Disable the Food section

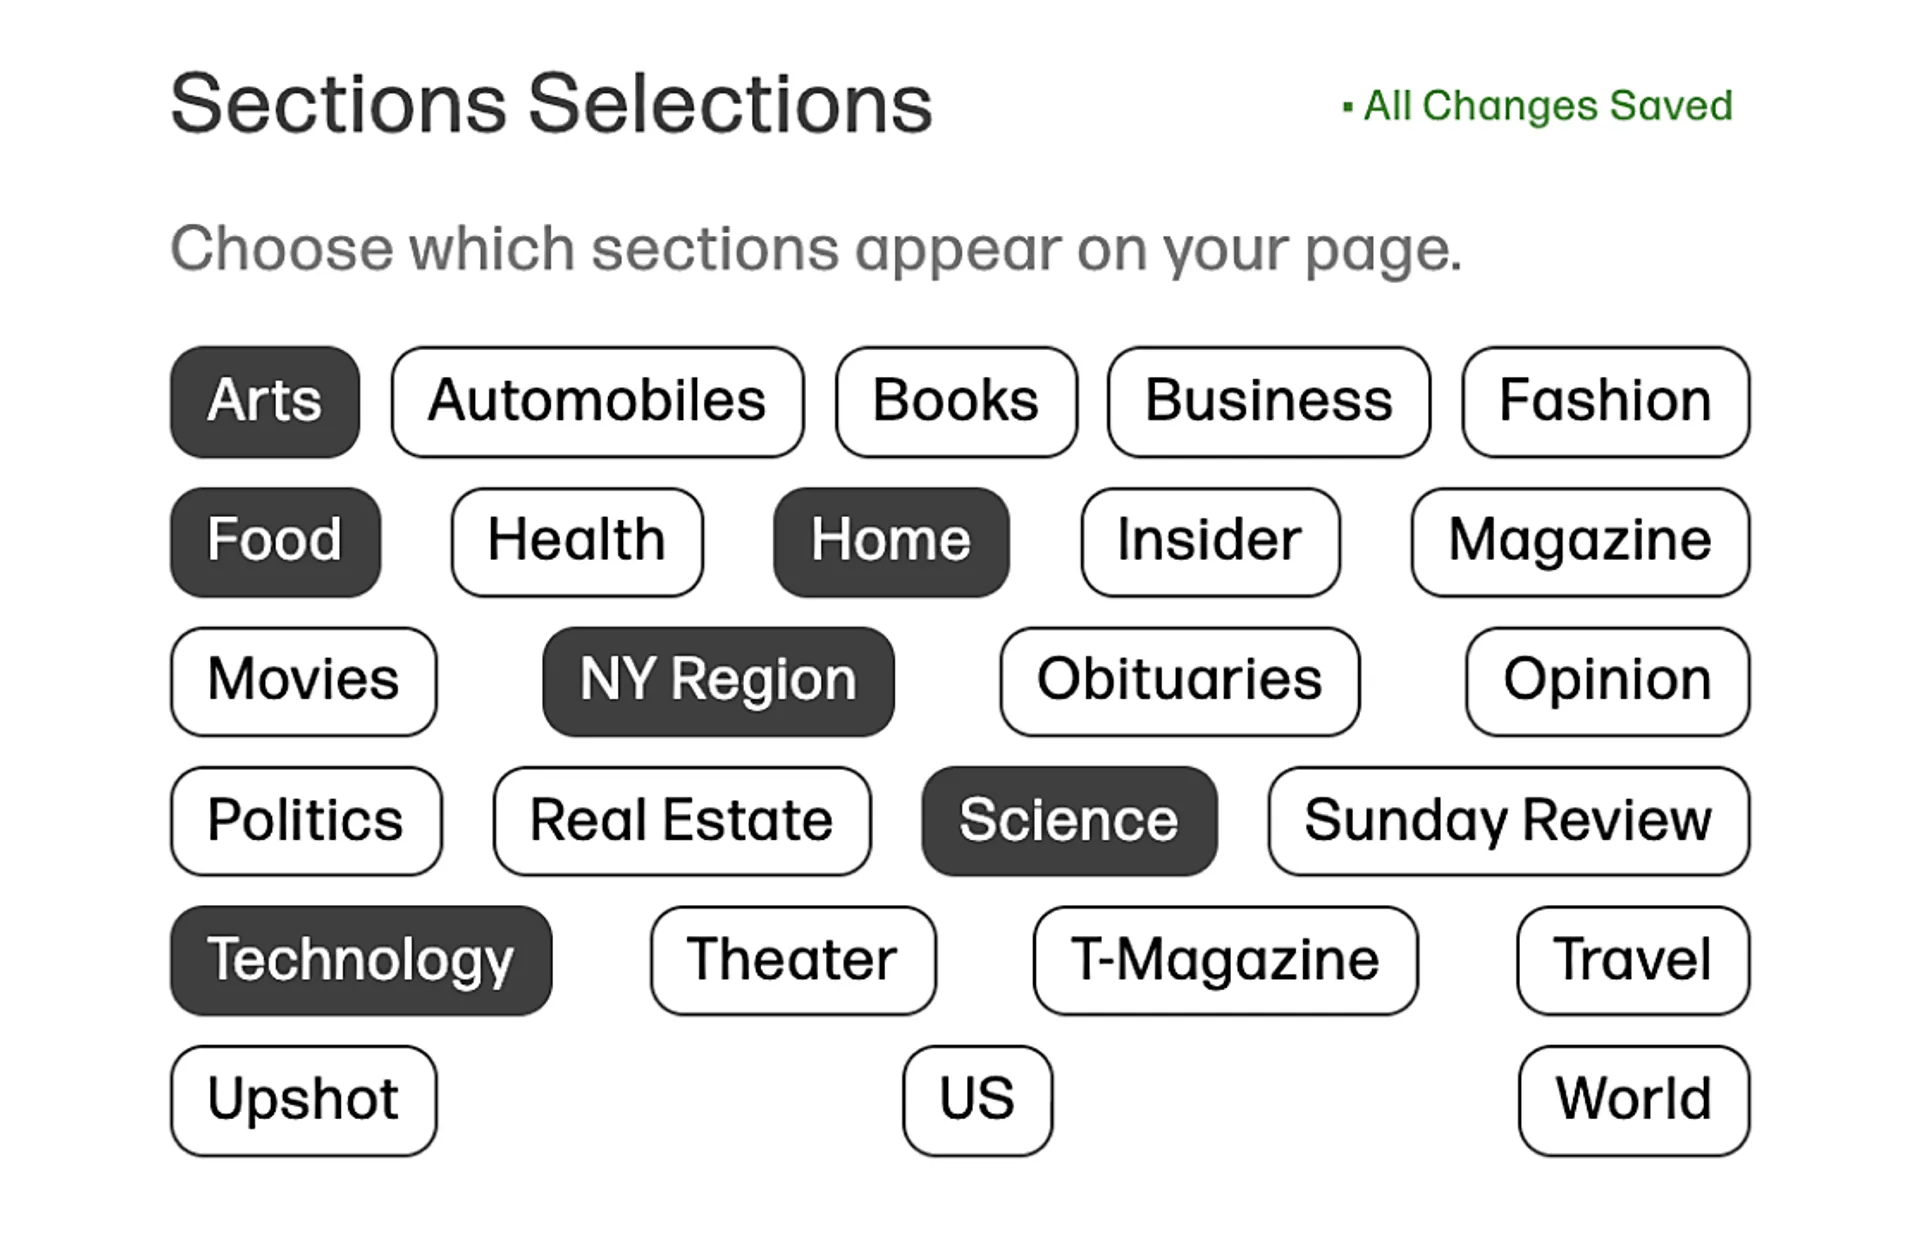(x=275, y=542)
